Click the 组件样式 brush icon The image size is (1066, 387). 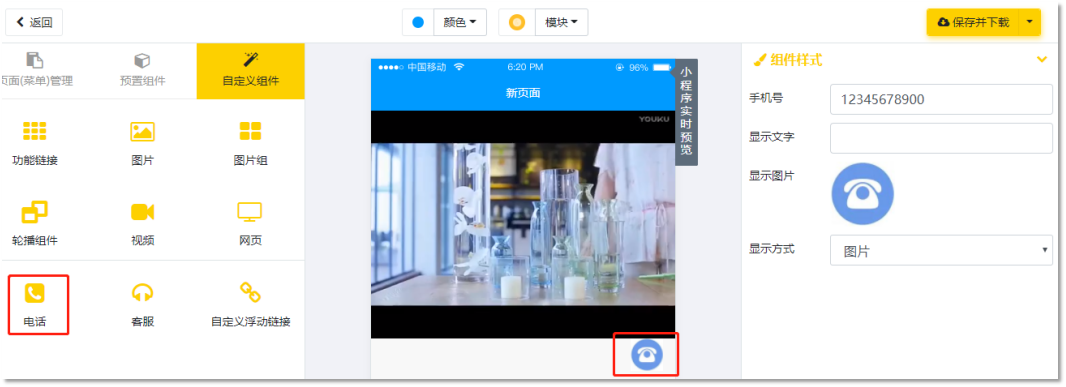[759, 61]
